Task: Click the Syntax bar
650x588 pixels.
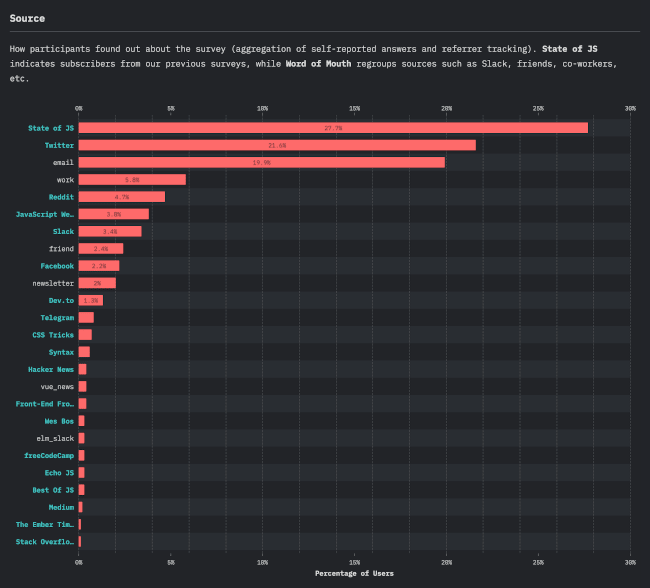Action: tap(84, 352)
